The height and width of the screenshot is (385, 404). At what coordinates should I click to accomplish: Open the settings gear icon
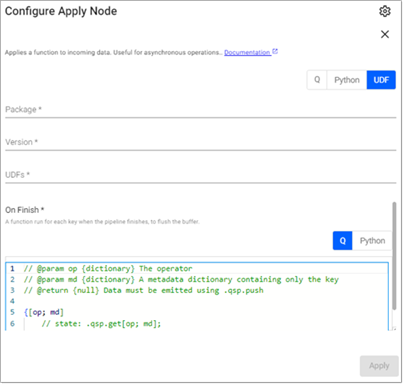click(x=385, y=11)
